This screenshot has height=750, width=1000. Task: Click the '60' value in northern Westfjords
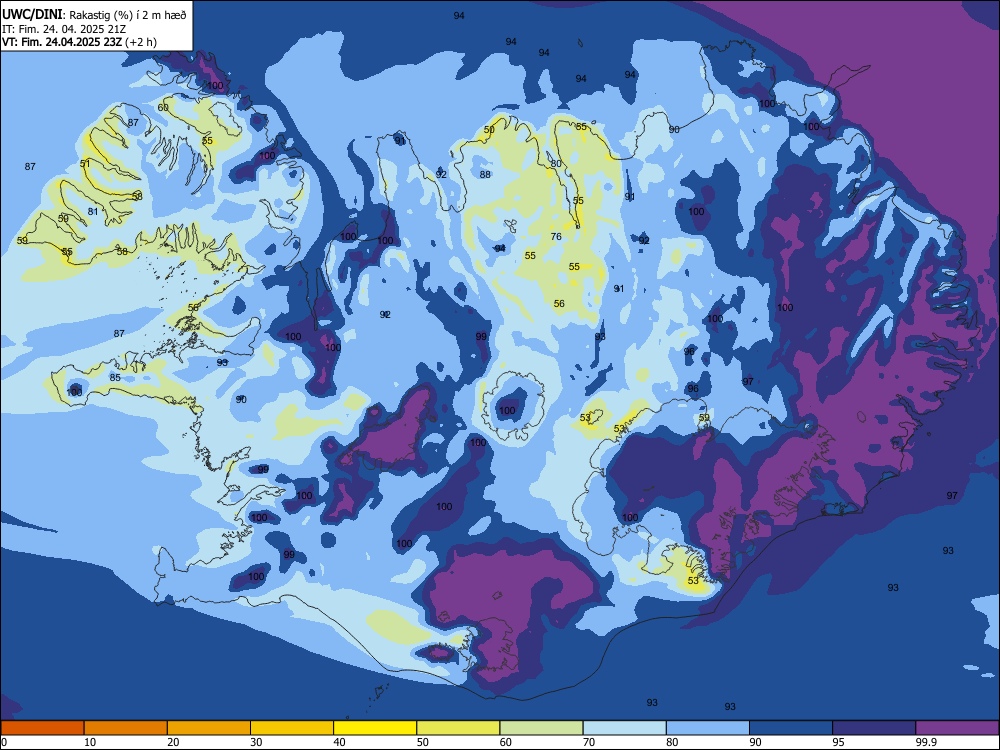coord(163,108)
